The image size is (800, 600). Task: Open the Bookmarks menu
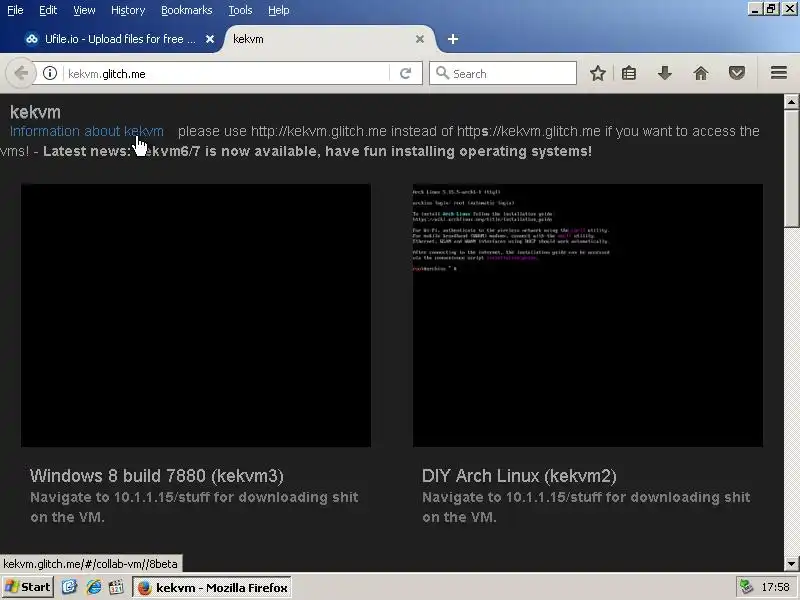[x=187, y=10]
